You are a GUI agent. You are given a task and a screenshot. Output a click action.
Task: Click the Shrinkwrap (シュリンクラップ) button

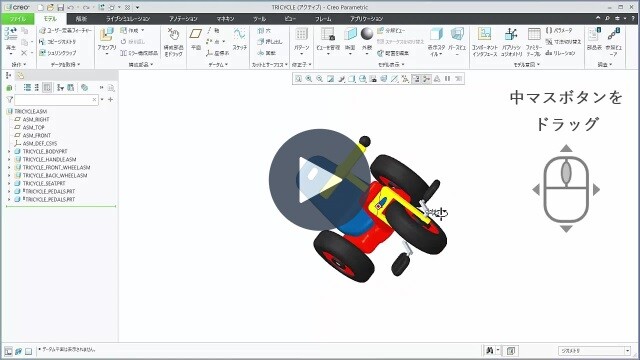[58, 53]
